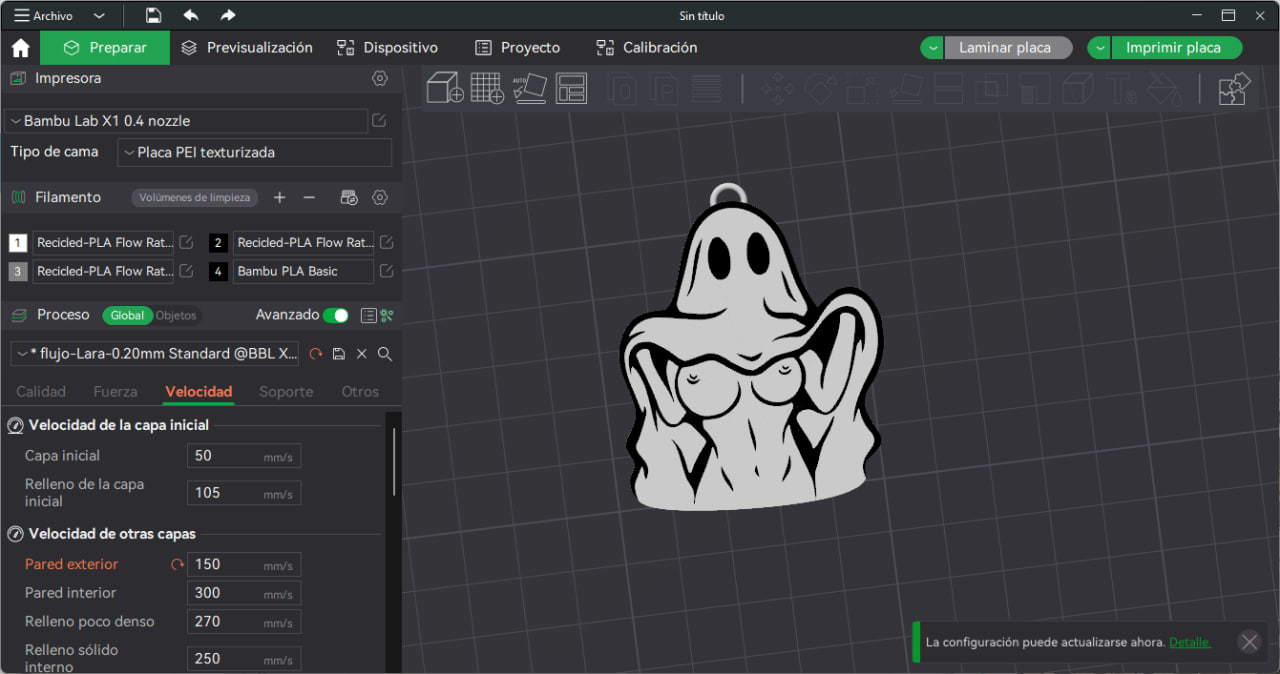1280x674 pixels.
Task: Reset Pared exterior speed value
Action: 177,565
